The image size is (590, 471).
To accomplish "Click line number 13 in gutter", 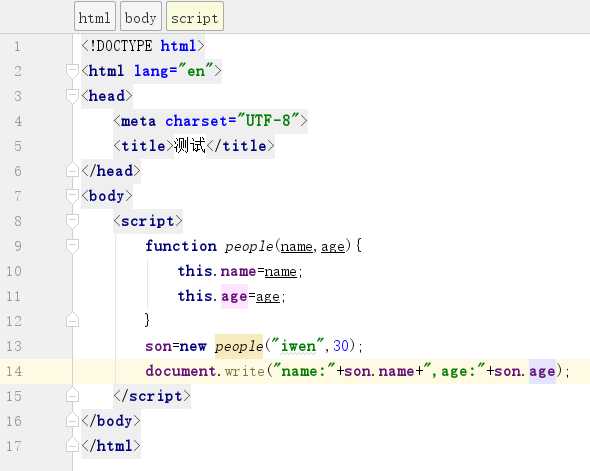I will (x=14, y=346).
